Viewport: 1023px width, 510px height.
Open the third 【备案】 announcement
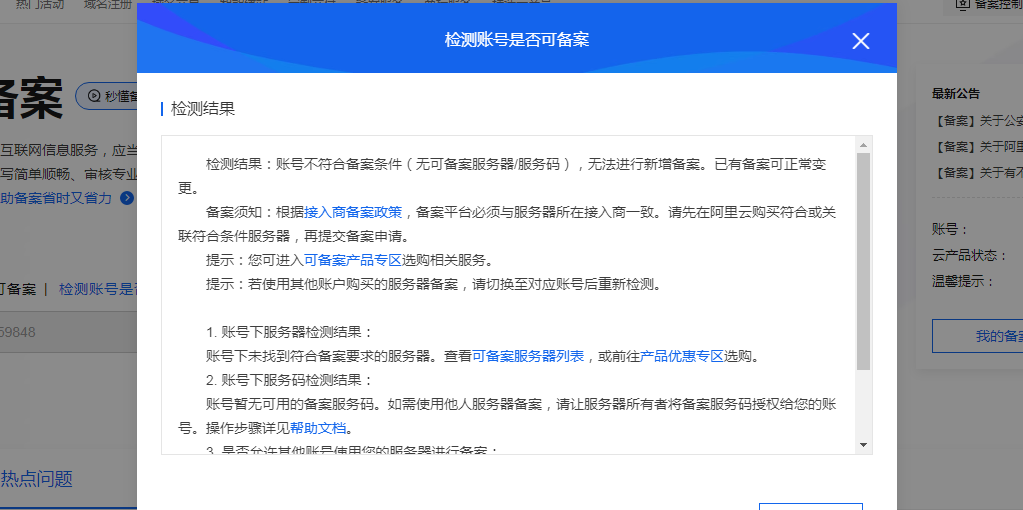point(977,172)
